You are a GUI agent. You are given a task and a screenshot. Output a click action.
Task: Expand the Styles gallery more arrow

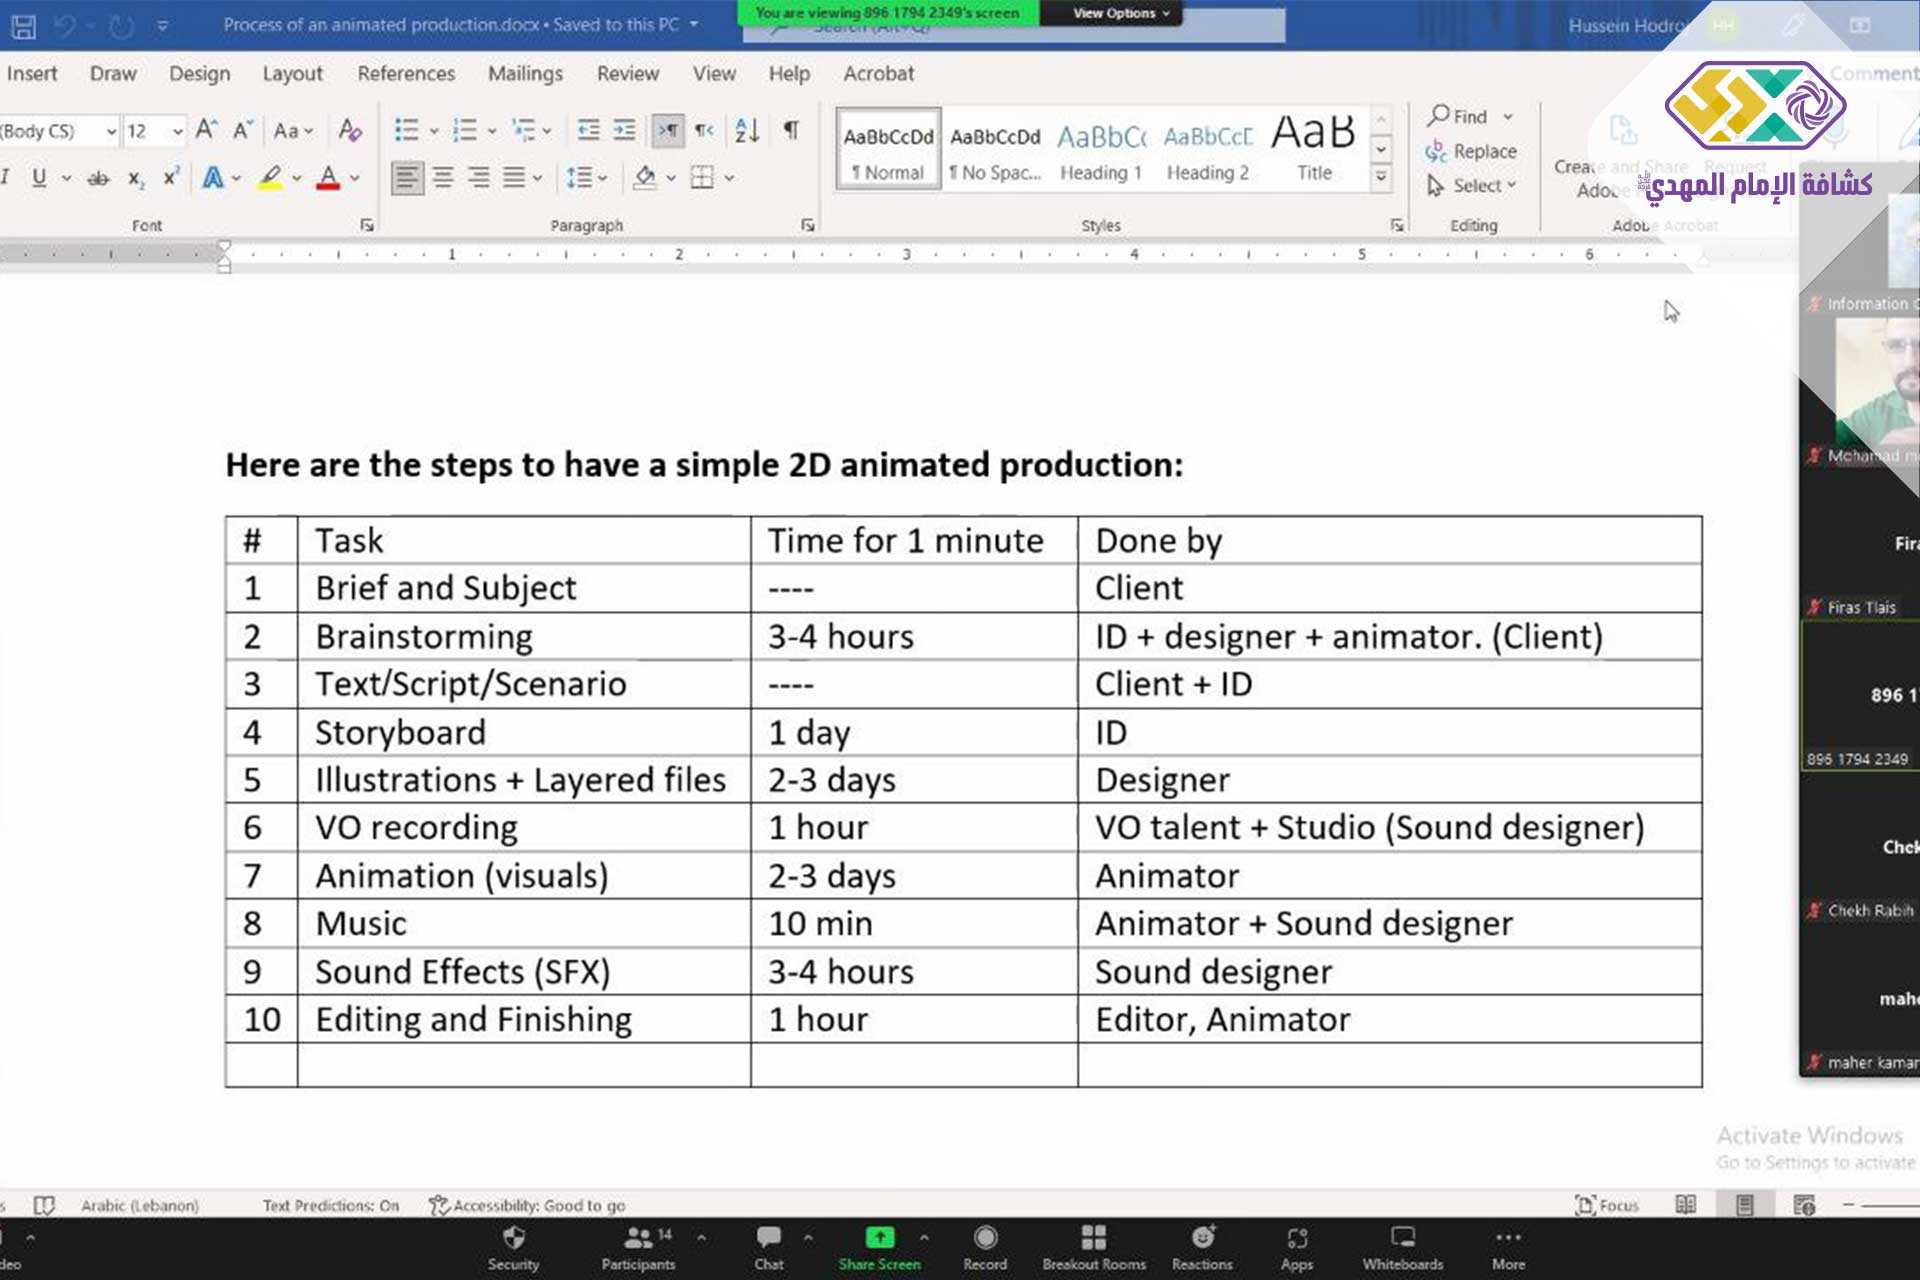[x=1381, y=178]
